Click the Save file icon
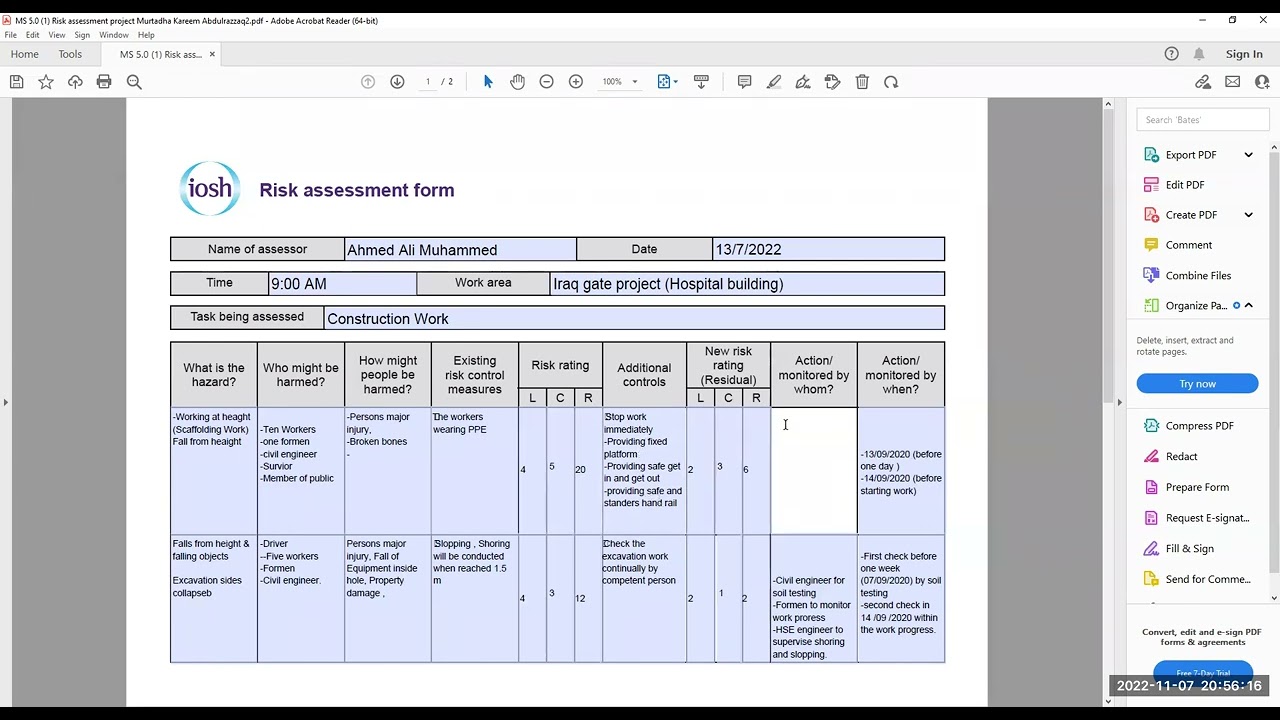Image resolution: width=1280 pixels, height=720 pixels. tap(16, 82)
